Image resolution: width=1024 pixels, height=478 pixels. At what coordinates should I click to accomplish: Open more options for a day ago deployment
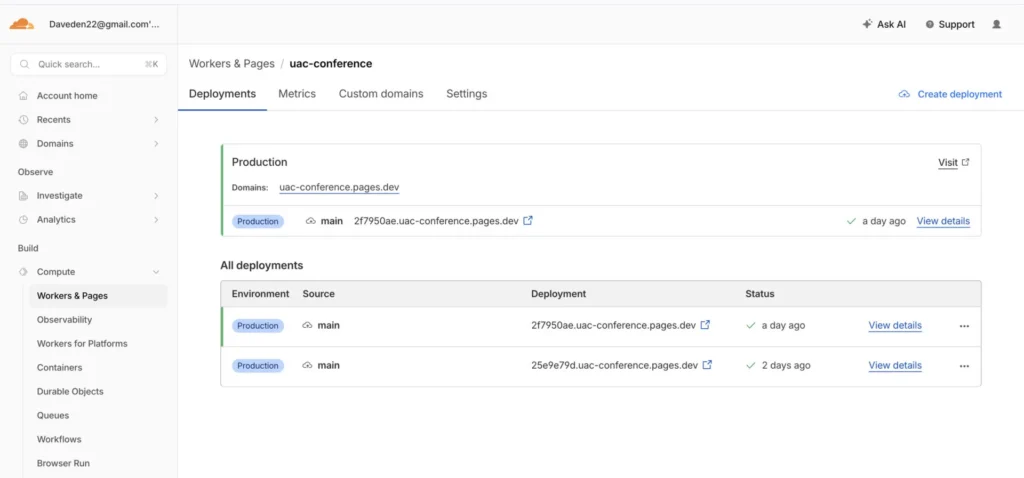(964, 326)
